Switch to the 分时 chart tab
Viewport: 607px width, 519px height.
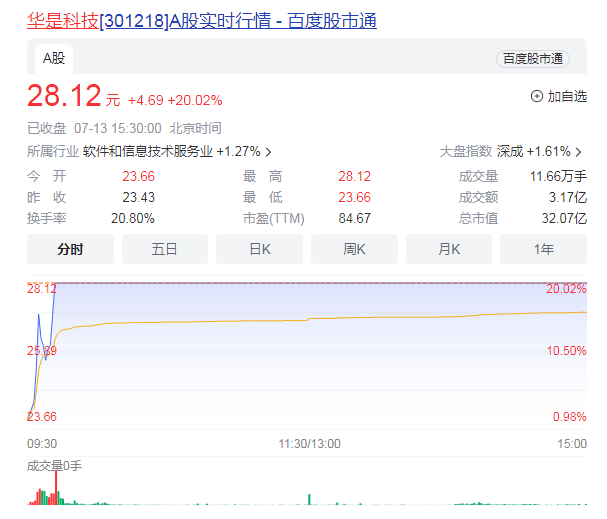pos(70,249)
